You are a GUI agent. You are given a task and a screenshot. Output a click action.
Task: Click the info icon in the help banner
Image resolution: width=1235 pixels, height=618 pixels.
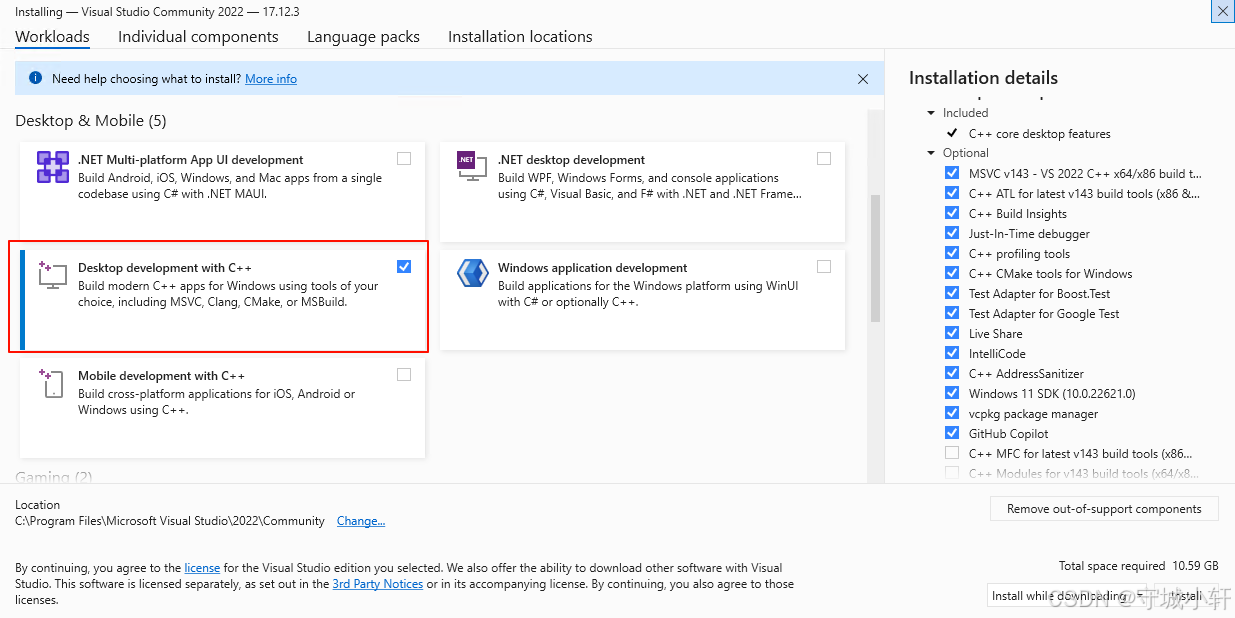point(36,78)
